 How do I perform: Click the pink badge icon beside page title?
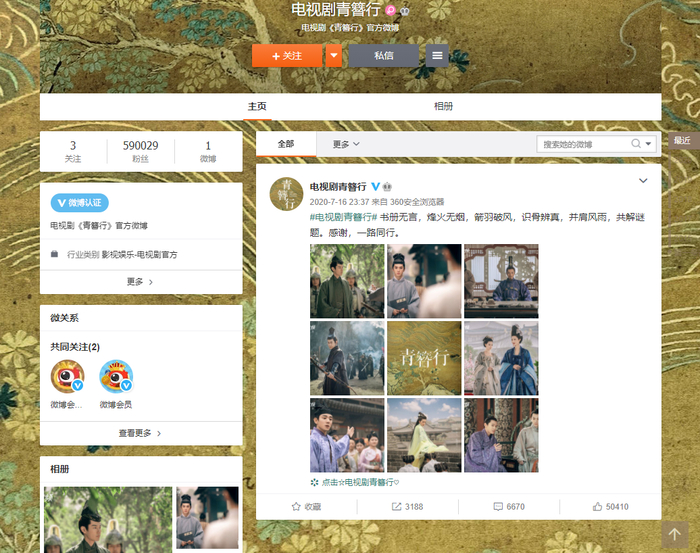point(391,10)
